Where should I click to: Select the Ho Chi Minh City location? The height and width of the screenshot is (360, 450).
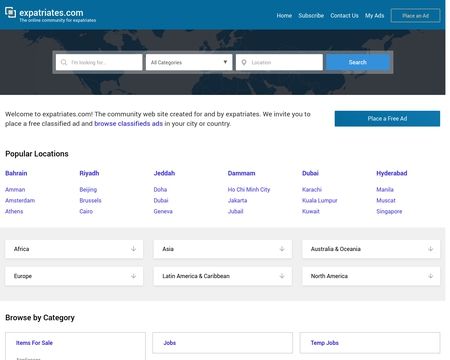(x=249, y=190)
